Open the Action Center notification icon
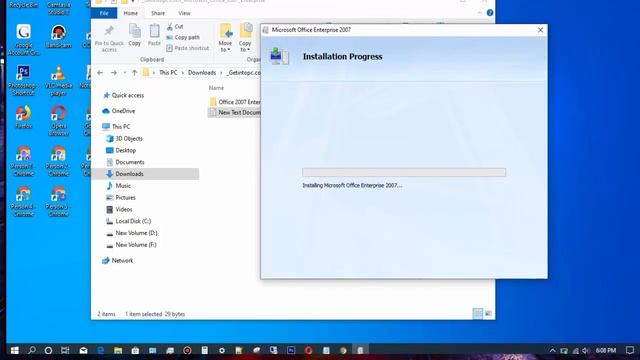 (630, 350)
